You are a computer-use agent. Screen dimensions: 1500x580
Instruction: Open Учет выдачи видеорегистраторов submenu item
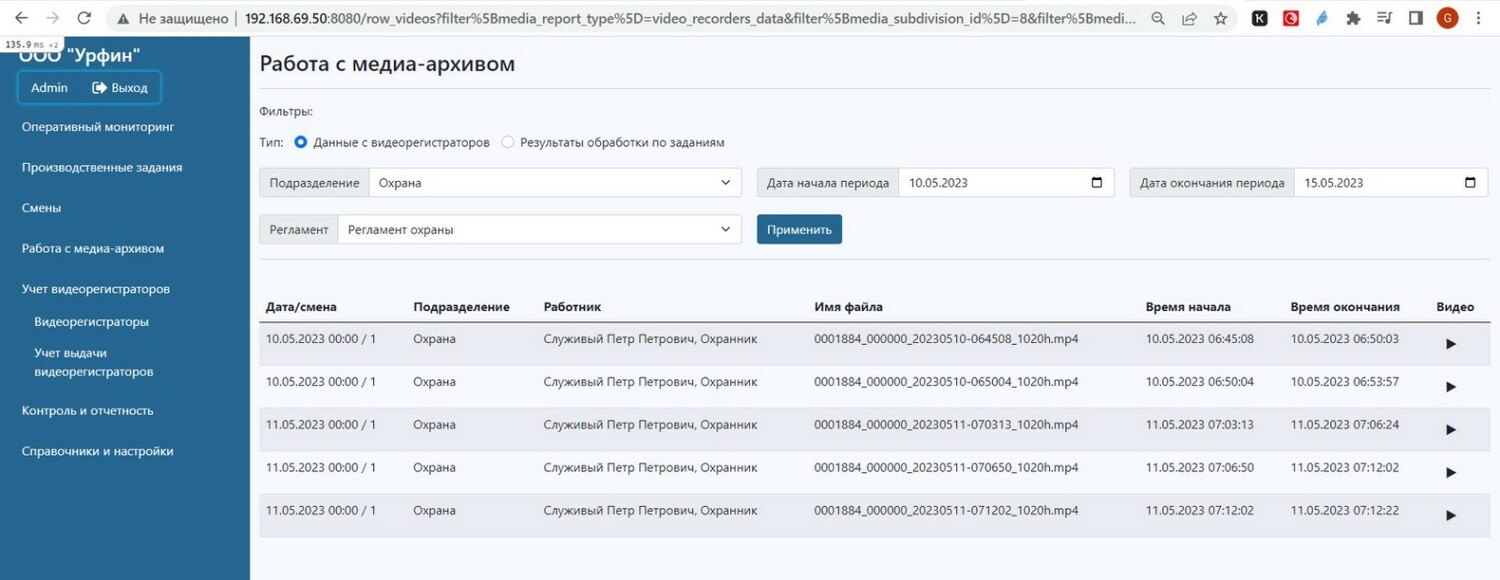(93, 362)
